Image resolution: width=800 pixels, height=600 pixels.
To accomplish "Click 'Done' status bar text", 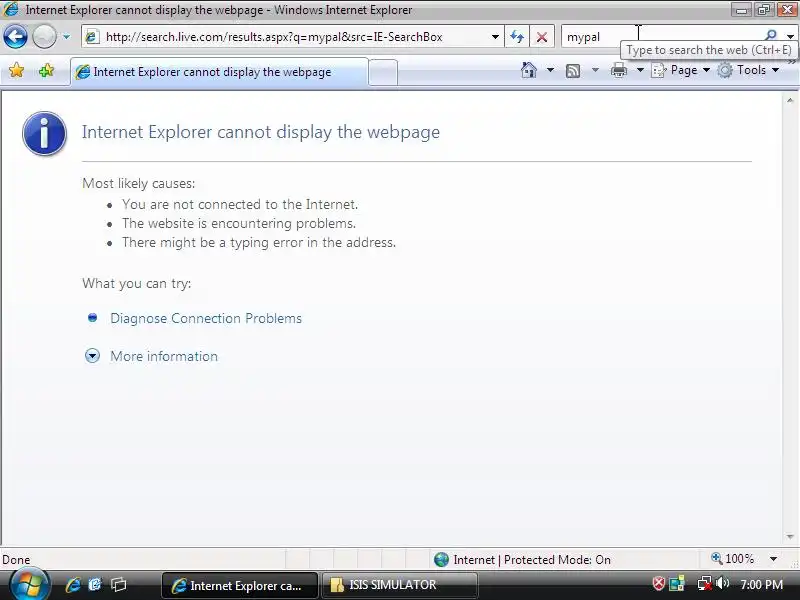I will coord(16,560).
